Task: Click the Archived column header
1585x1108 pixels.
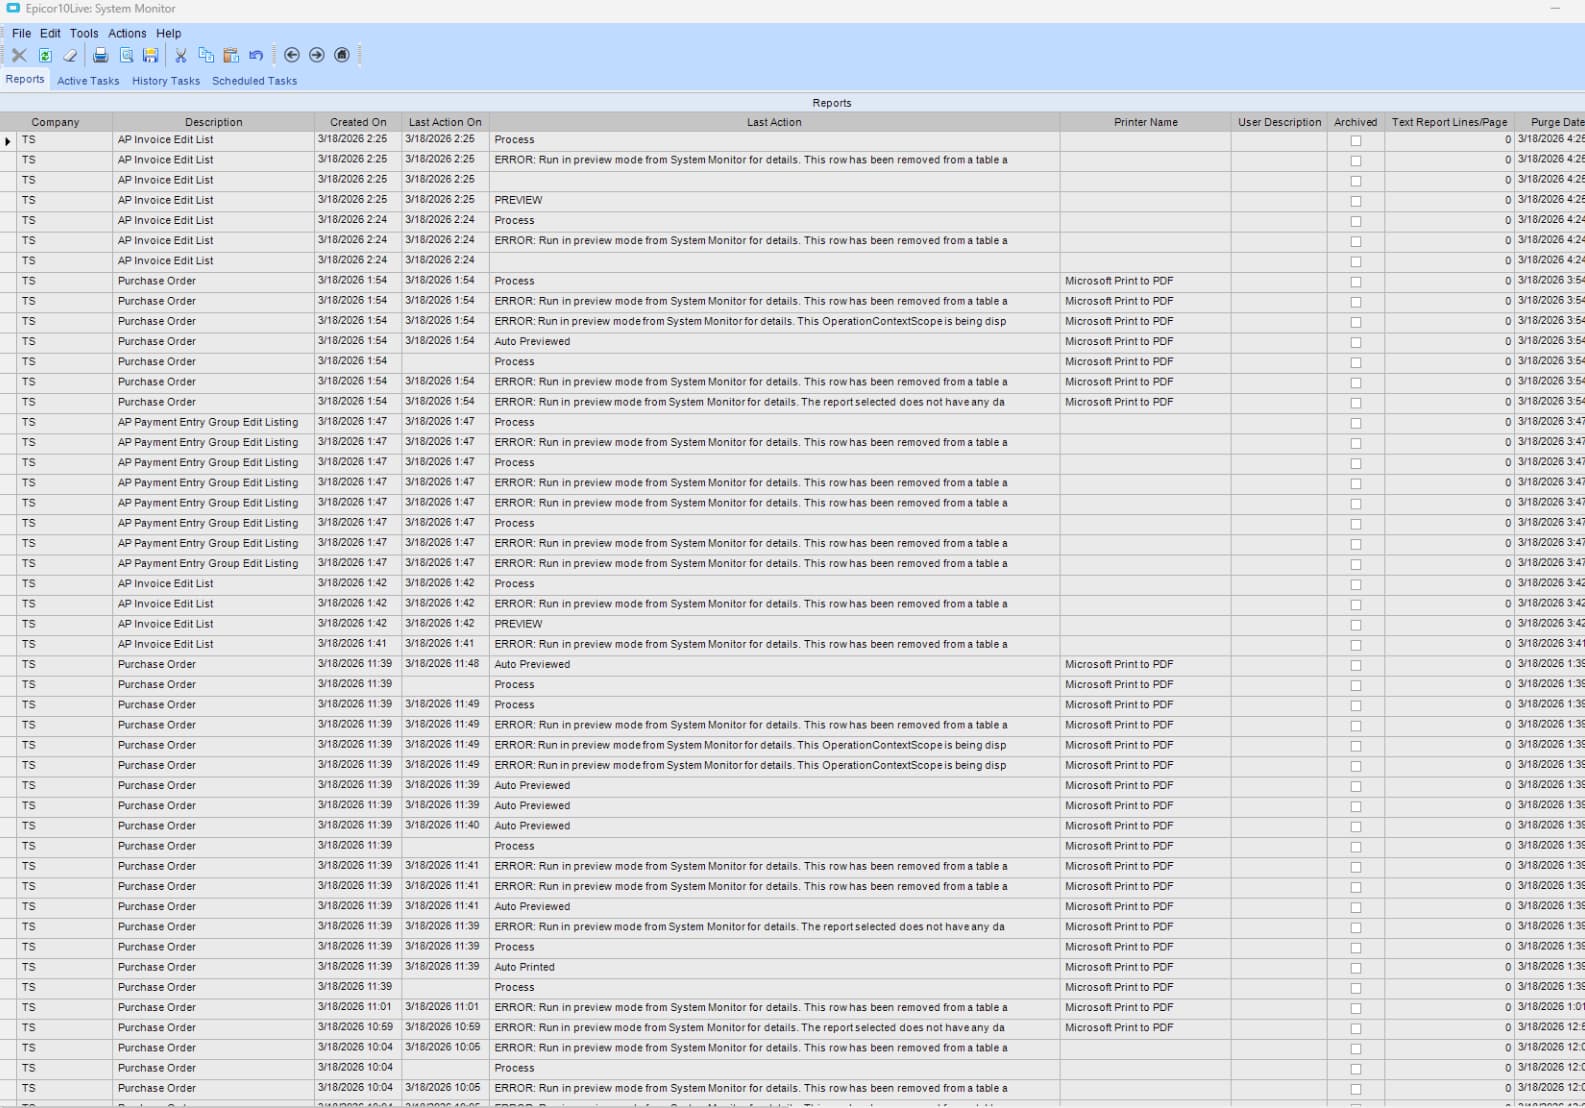Action: [x=1355, y=122]
